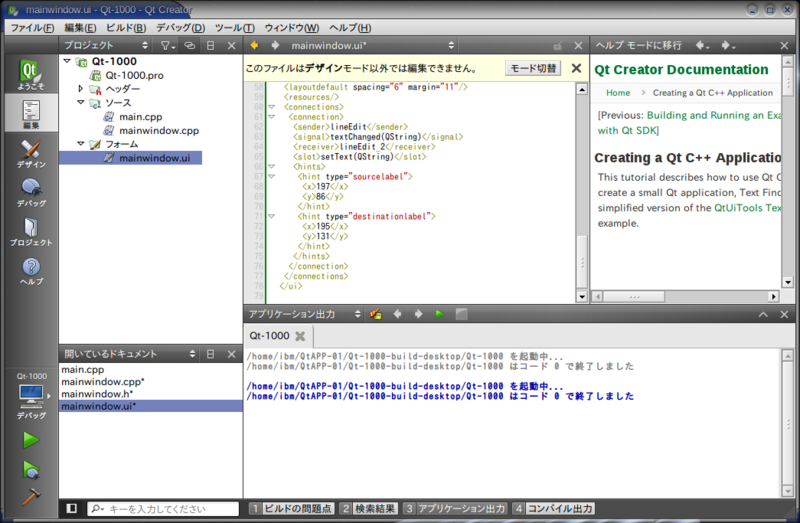Switch to Edit mode in sidebar
800x523 pixels.
click(31, 114)
